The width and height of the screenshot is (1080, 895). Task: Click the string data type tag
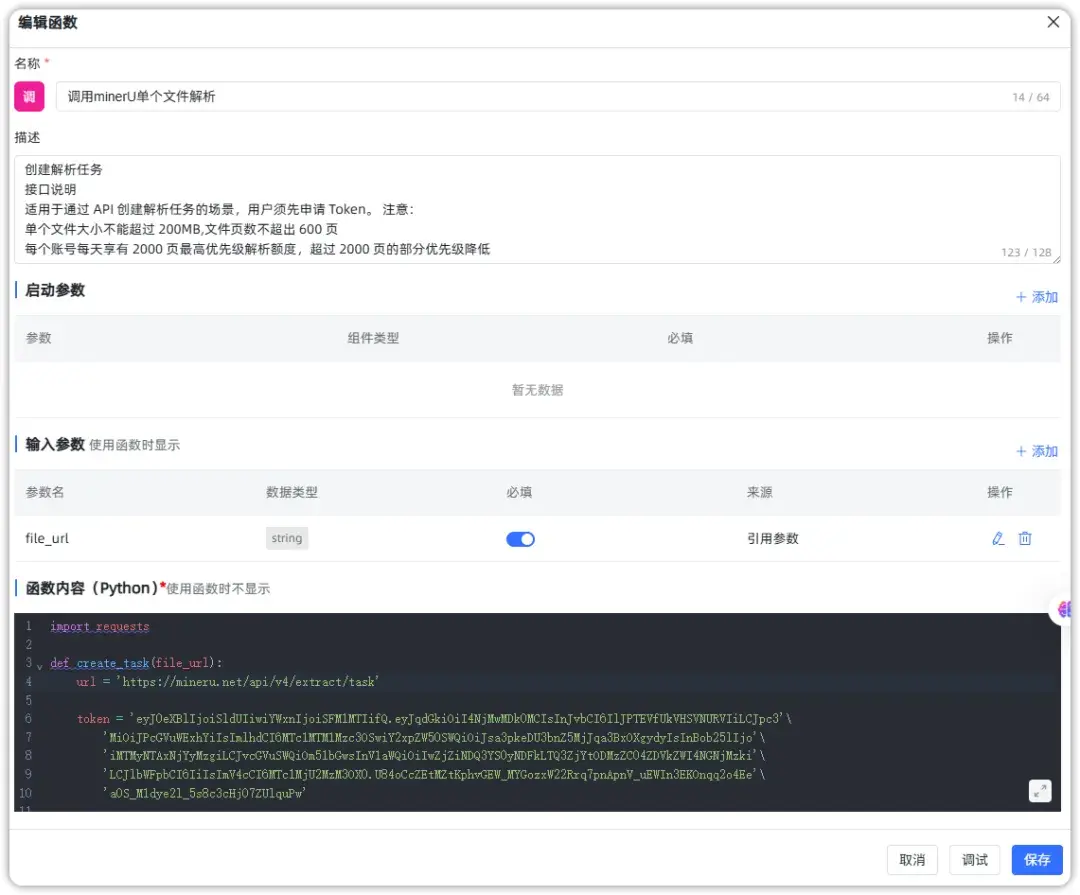(x=286, y=538)
